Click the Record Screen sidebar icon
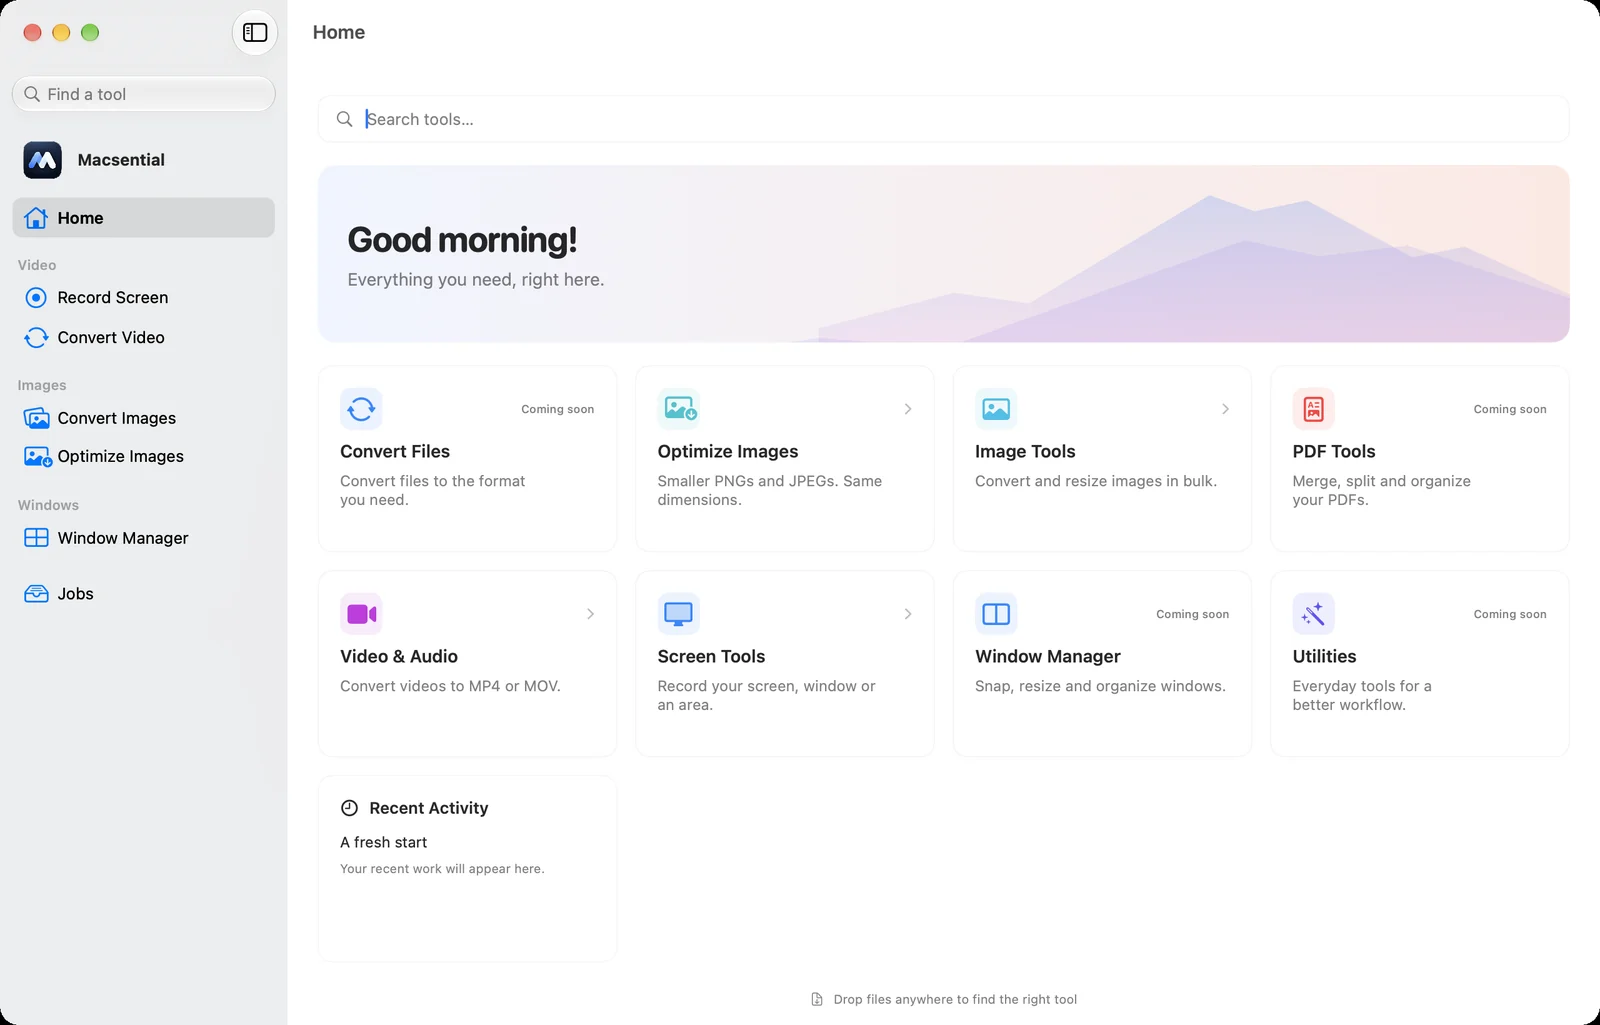1600x1025 pixels. (x=36, y=298)
